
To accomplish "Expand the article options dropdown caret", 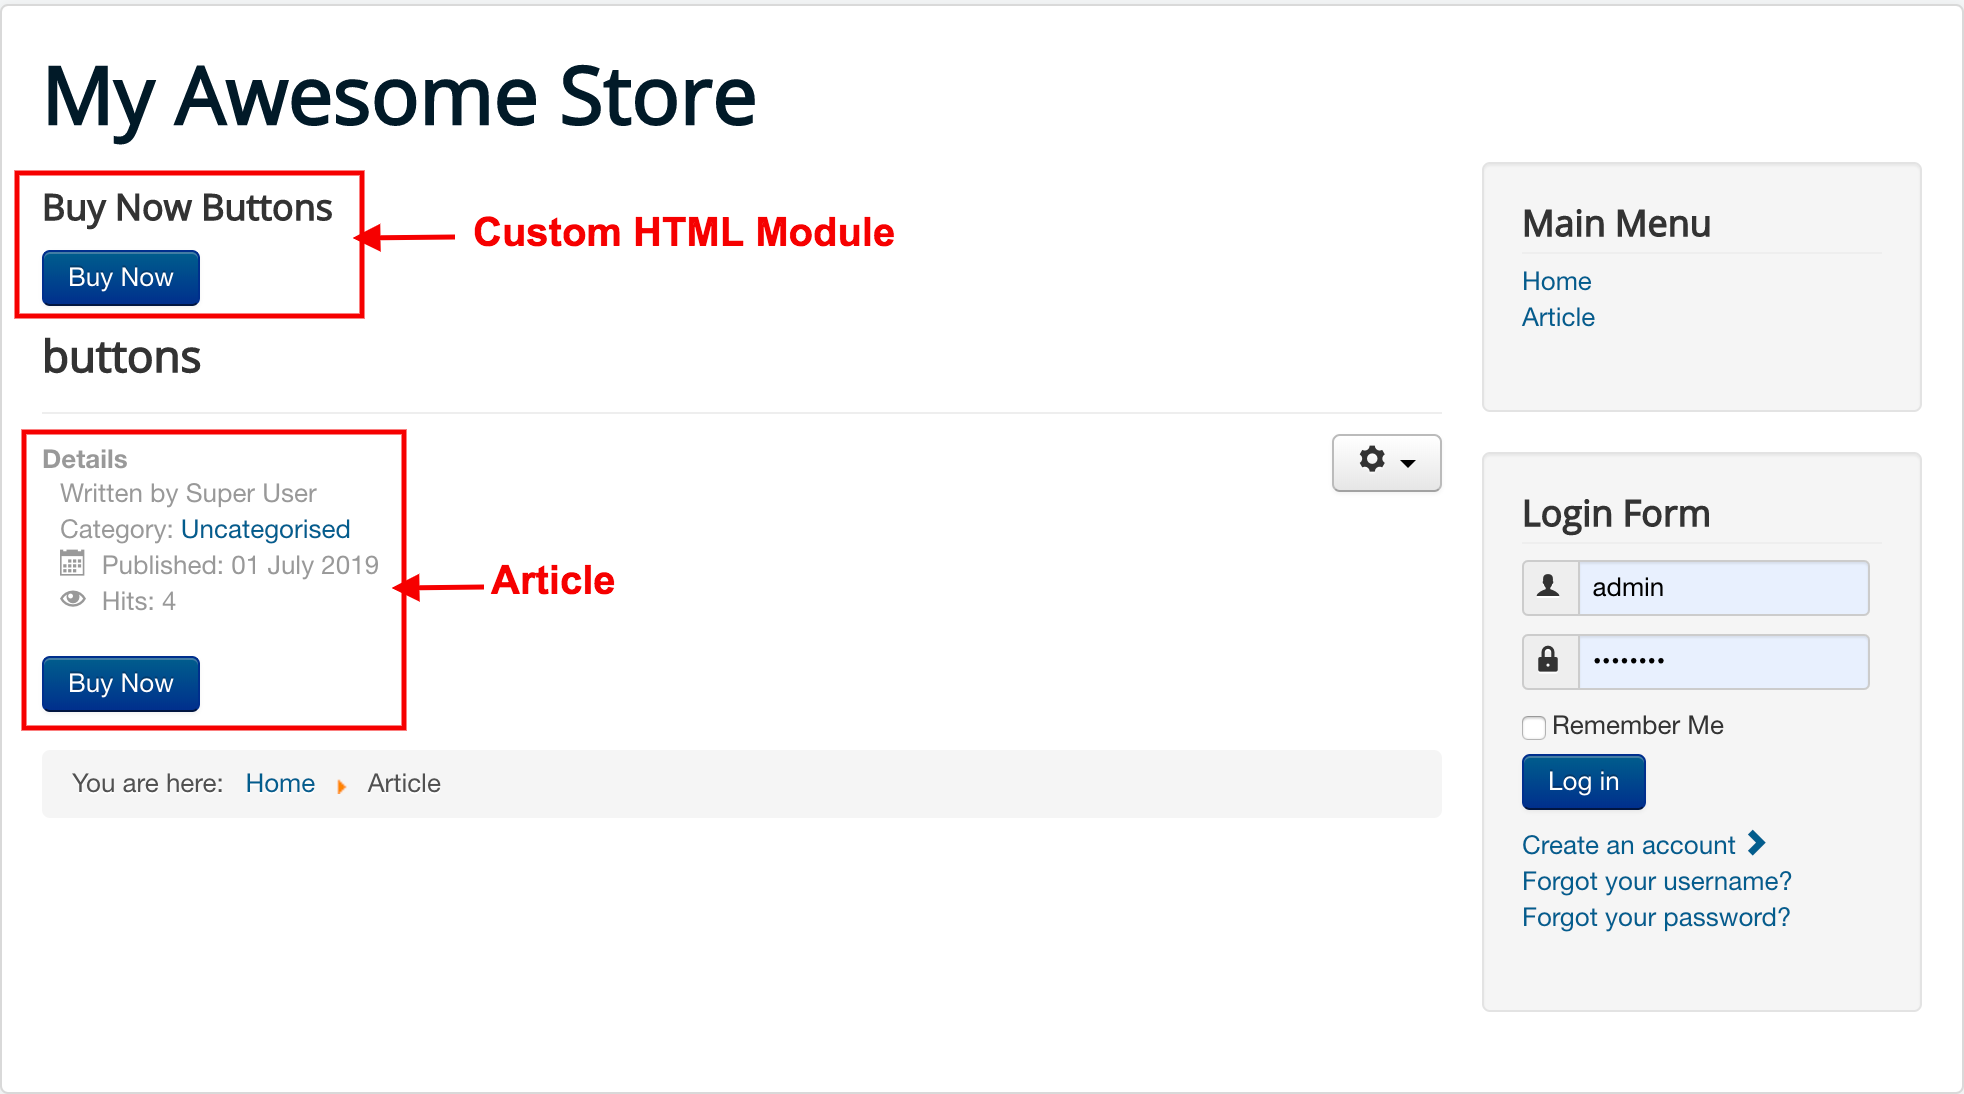I will click(1408, 463).
